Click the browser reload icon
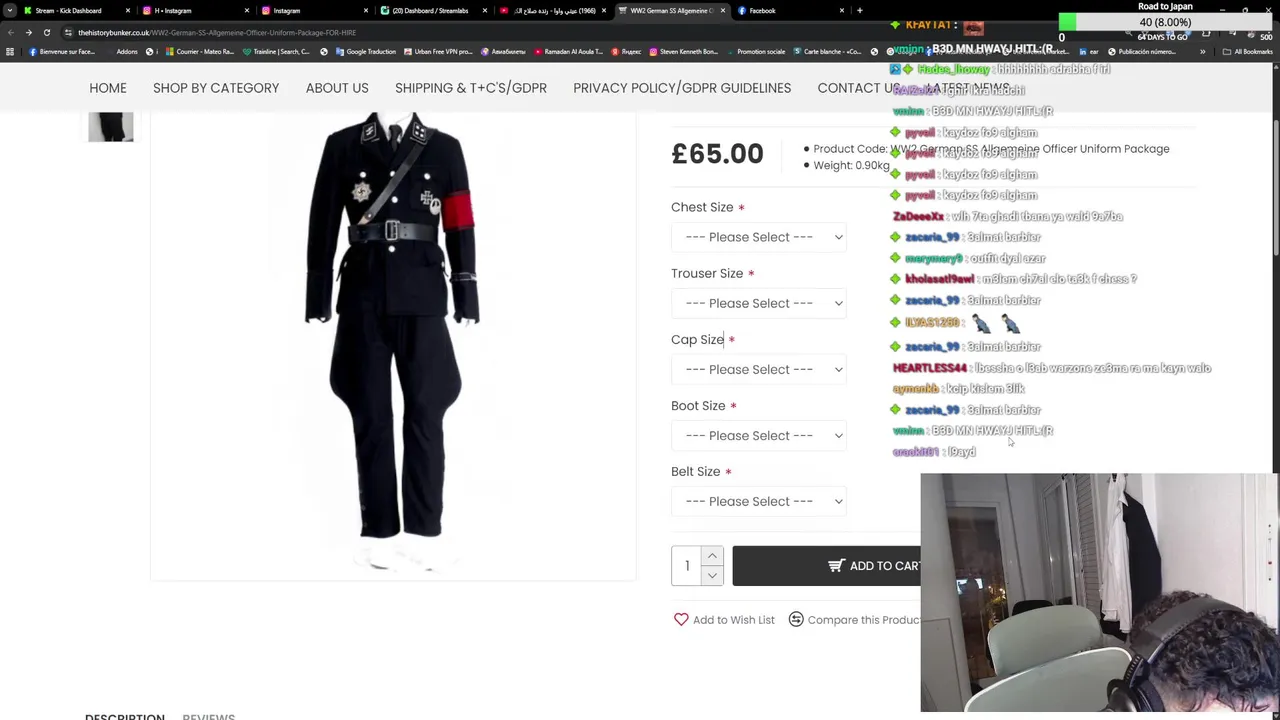 (x=46, y=32)
